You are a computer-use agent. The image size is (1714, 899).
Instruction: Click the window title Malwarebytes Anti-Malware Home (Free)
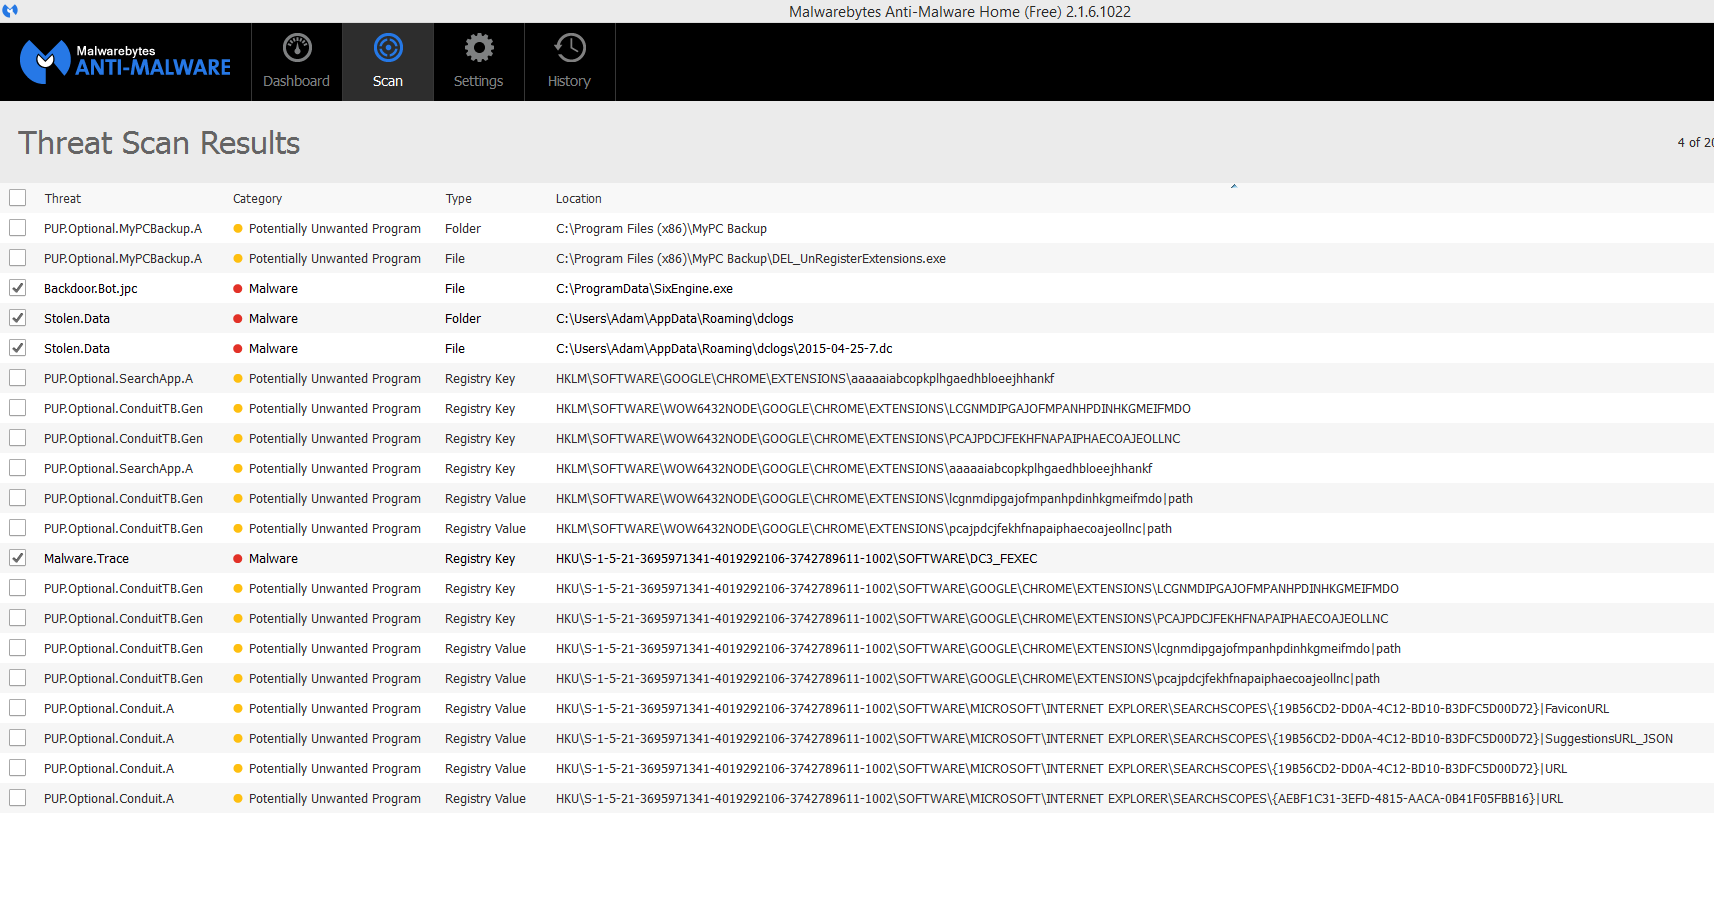coord(960,12)
